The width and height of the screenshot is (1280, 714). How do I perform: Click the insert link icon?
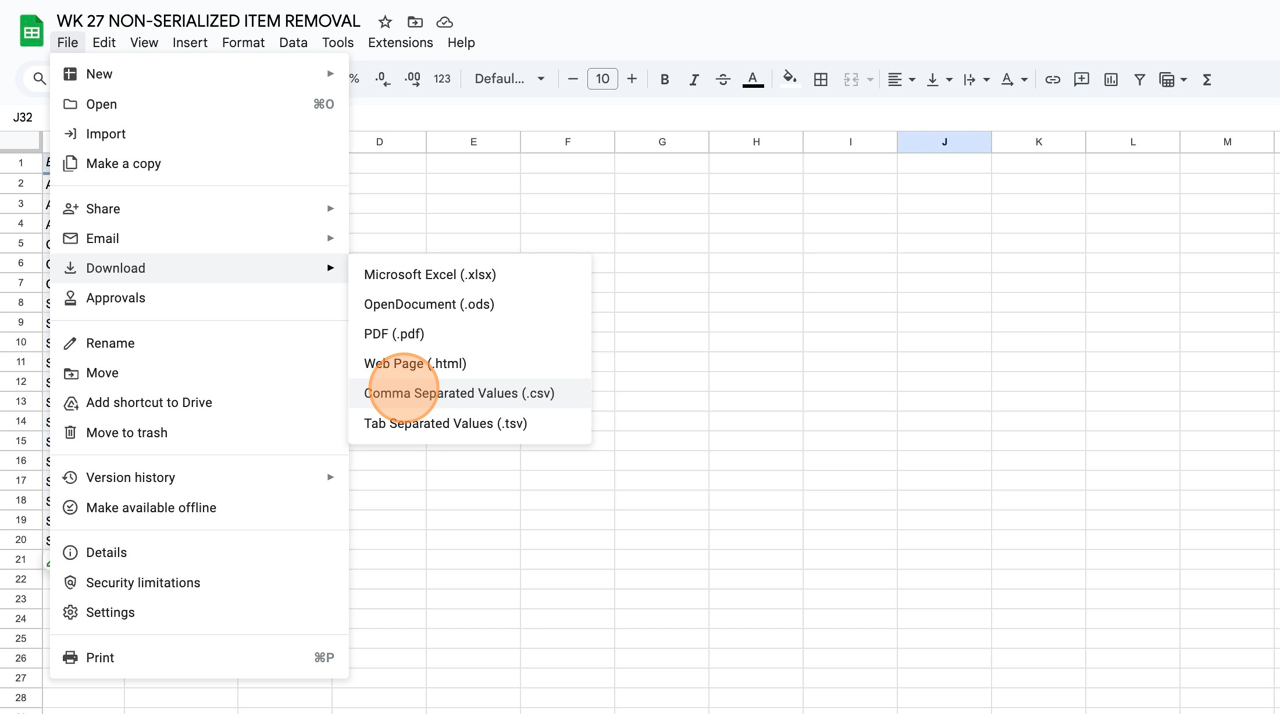(1052, 80)
